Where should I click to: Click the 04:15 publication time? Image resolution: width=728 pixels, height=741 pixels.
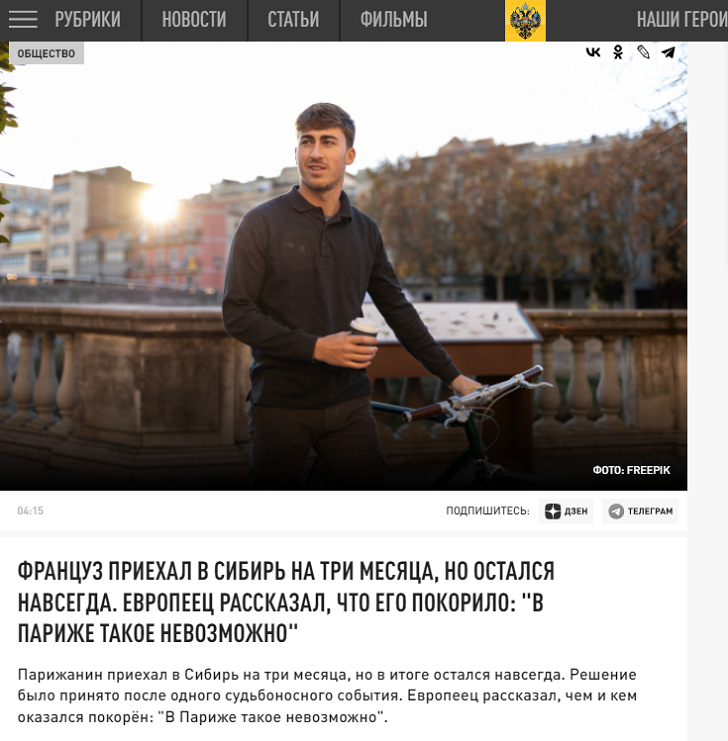coord(30,511)
